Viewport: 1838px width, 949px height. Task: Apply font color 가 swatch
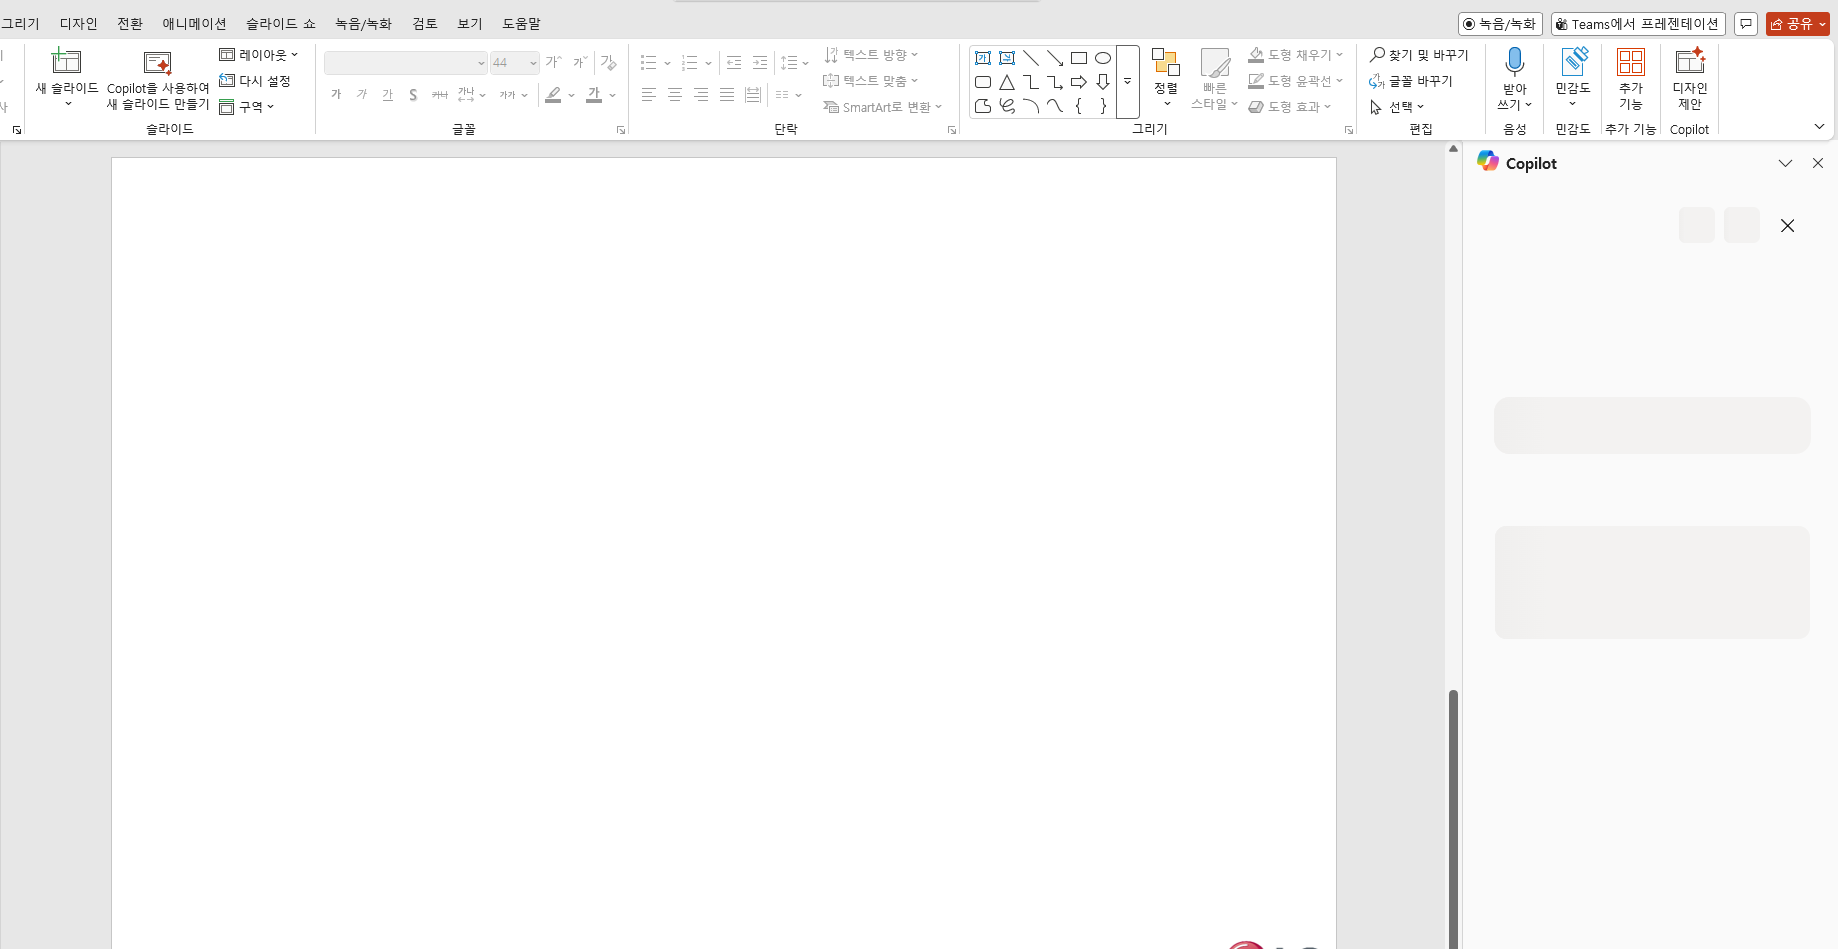click(x=594, y=95)
